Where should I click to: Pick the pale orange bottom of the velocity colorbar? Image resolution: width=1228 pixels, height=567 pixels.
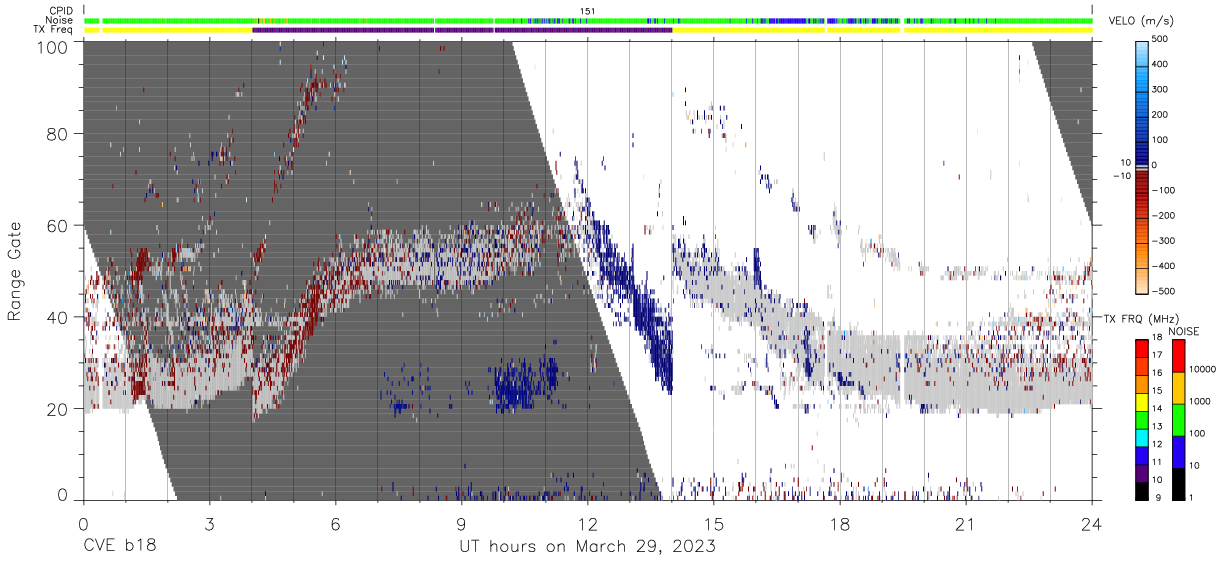pos(1143,280)
